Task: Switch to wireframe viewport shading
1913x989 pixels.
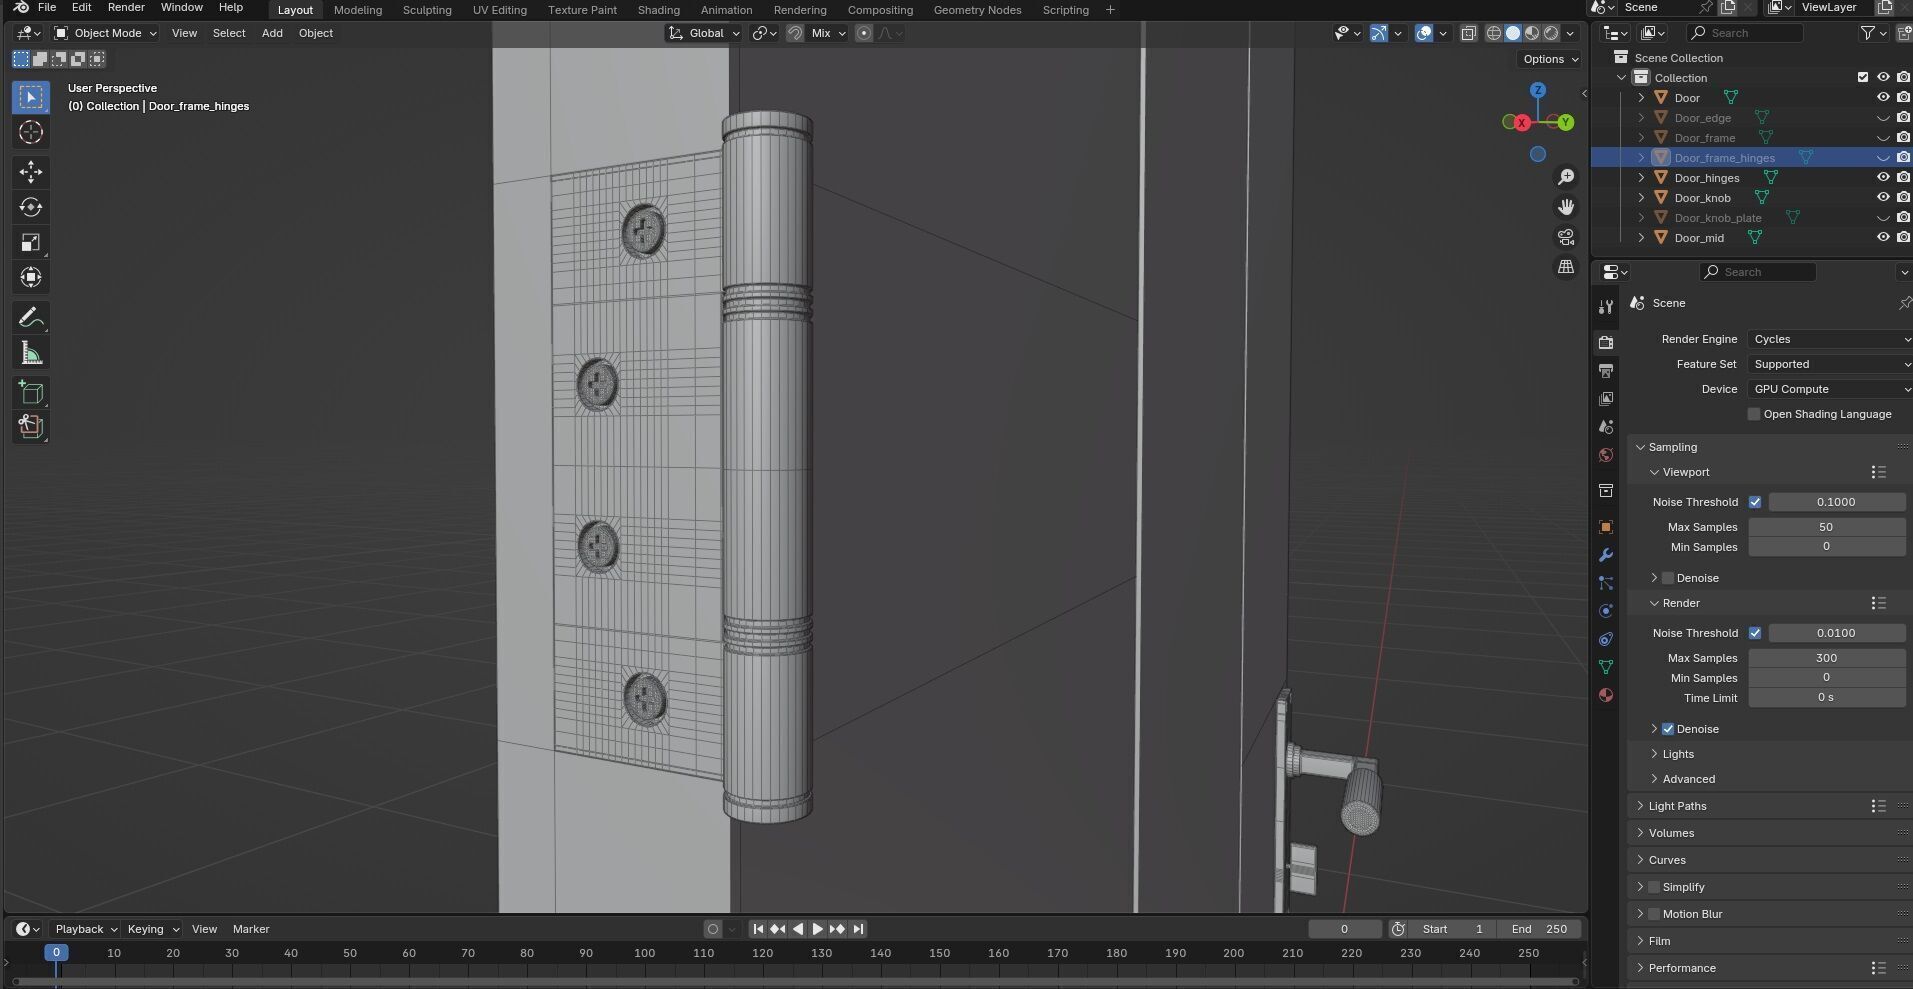Action: coord(1494,33)
